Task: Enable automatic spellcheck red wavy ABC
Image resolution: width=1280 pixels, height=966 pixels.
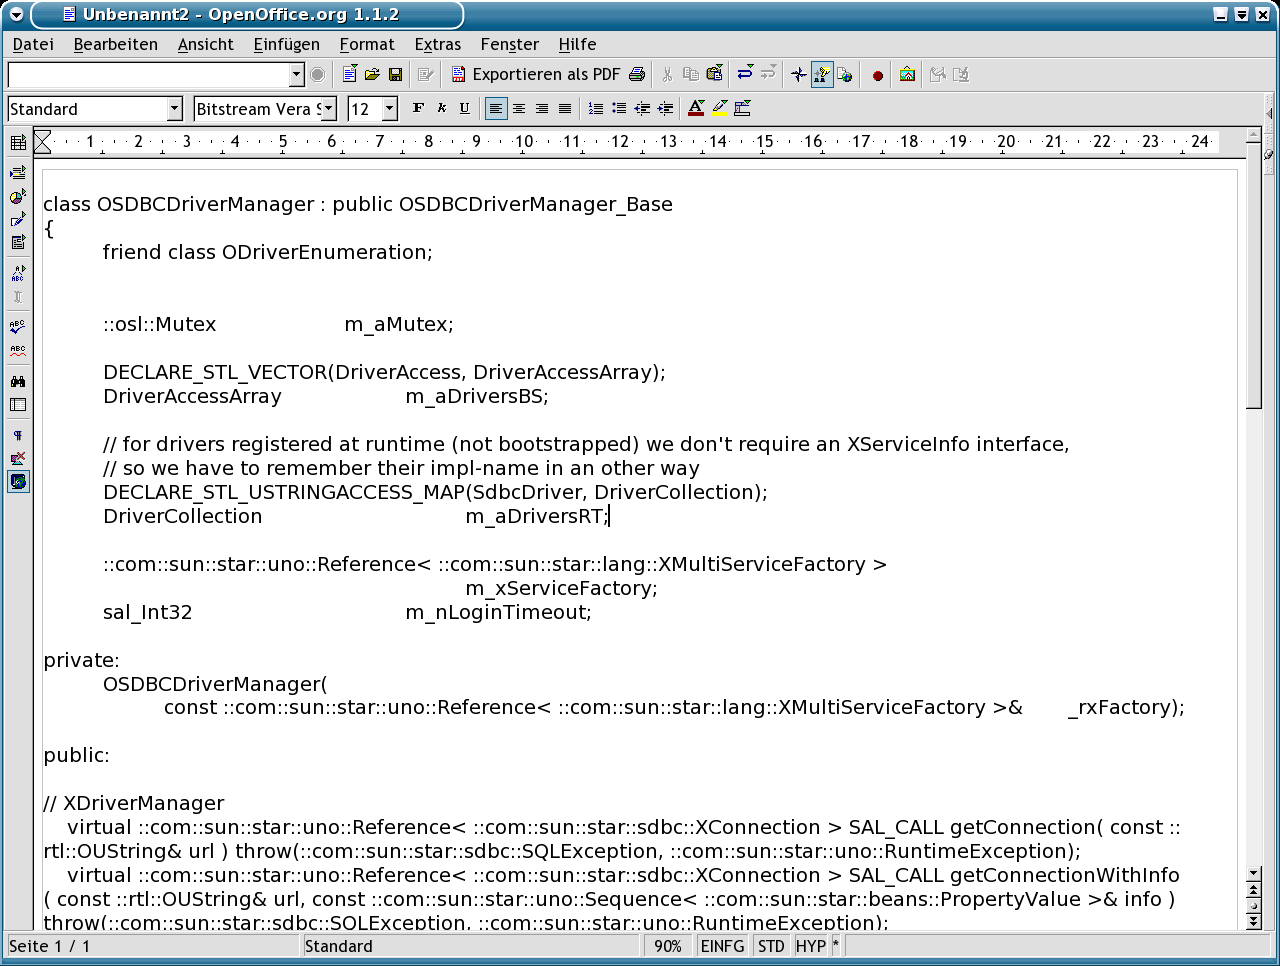Action: pos(18,351)
